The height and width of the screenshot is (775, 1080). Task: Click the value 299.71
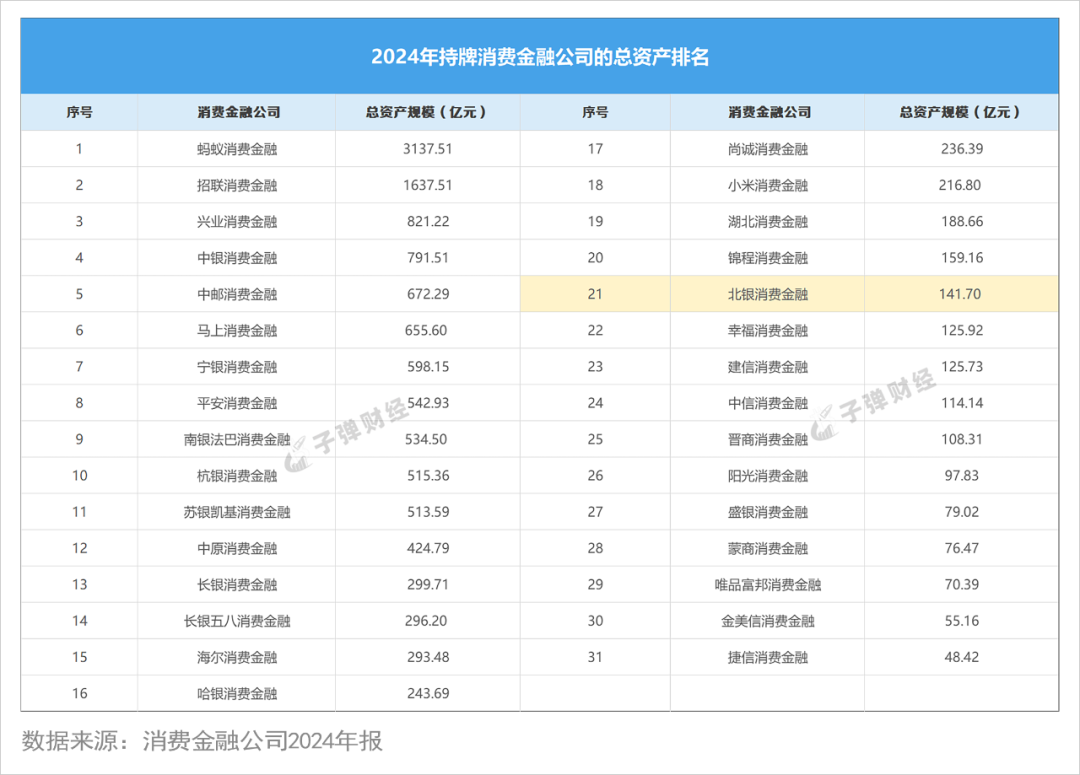coord(428,585)
